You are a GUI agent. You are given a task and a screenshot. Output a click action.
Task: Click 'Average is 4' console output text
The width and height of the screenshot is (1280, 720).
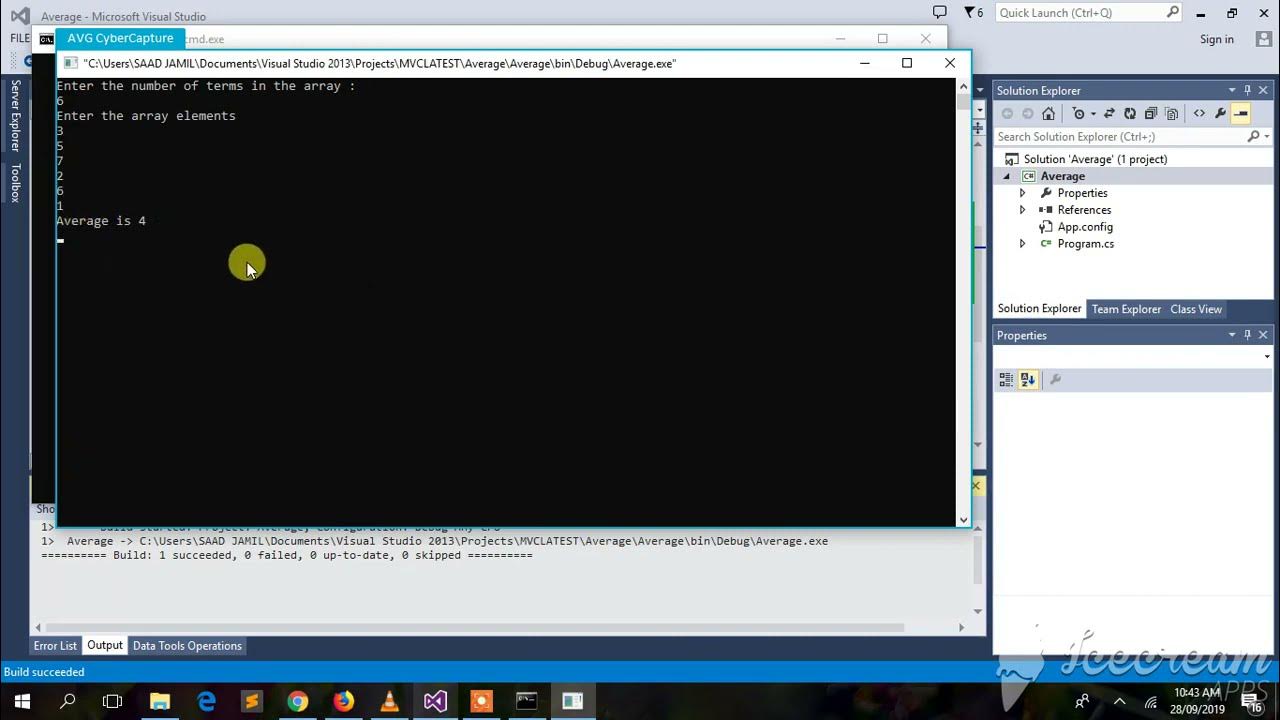[x=101, y=221]
